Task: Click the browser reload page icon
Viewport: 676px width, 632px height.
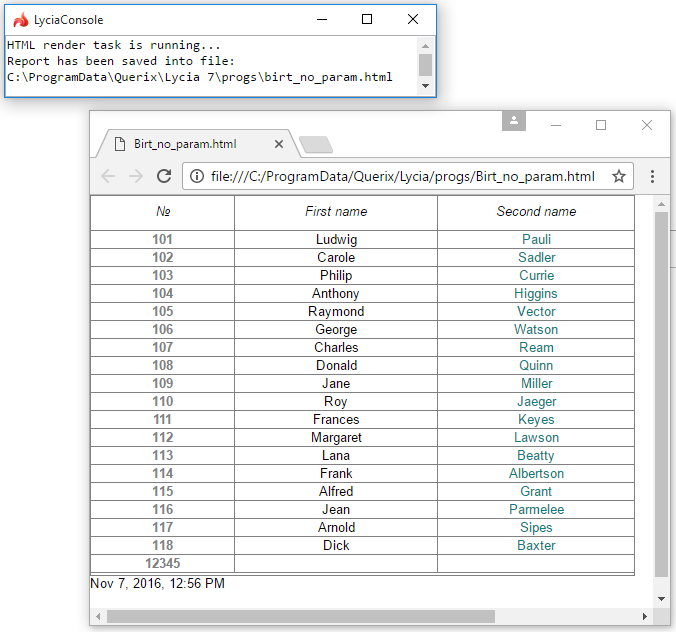Action: click(164, 176)
